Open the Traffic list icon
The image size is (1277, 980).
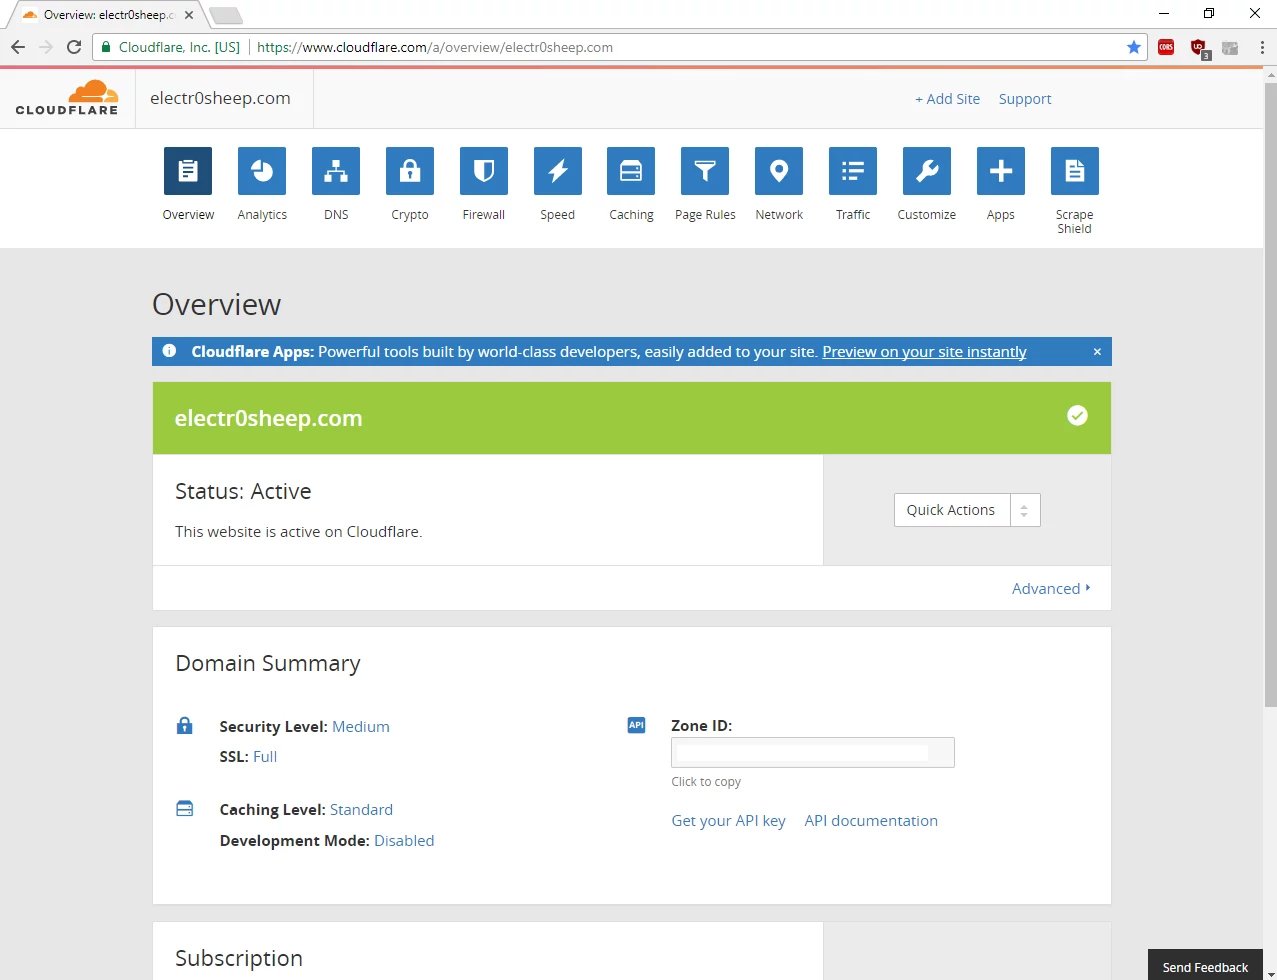tap(853, 171)
